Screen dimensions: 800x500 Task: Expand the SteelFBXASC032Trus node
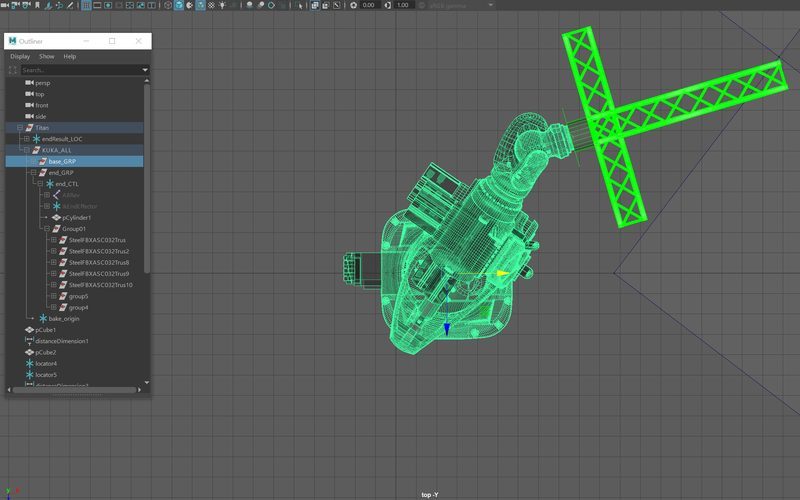tap(54, 240)
